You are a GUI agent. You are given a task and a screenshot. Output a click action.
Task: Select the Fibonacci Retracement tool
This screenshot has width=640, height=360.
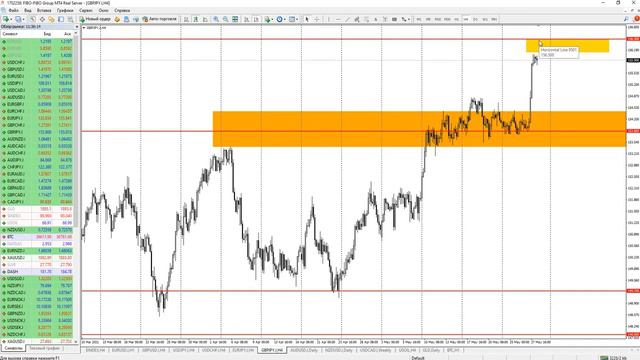pos(366,19)
